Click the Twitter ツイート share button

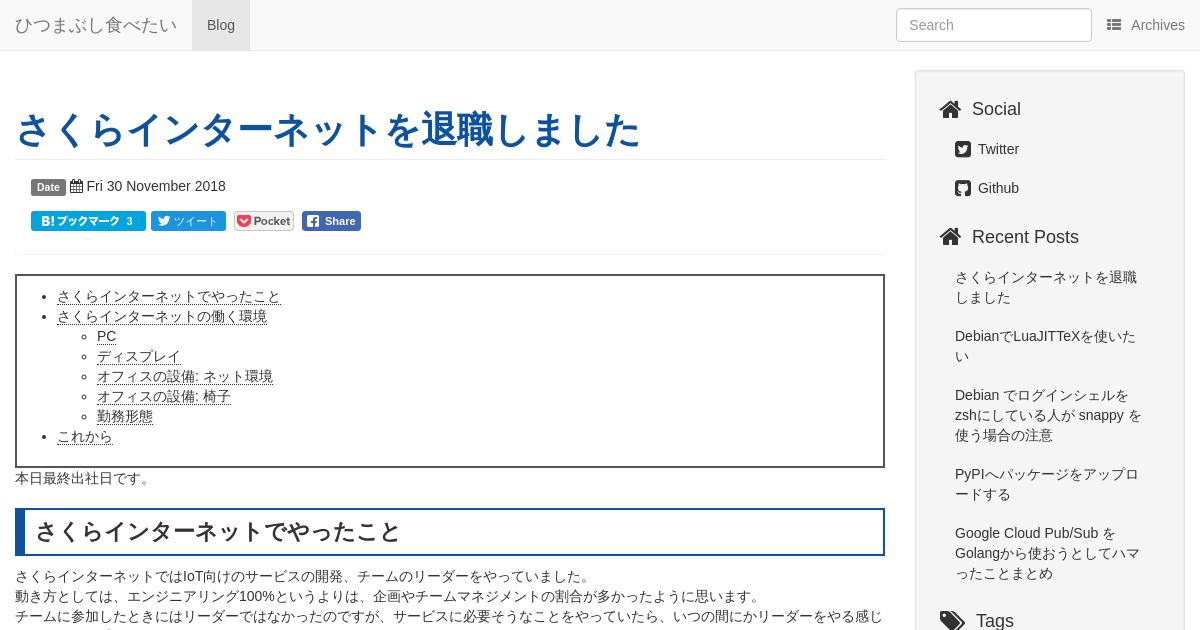point(188,221)
